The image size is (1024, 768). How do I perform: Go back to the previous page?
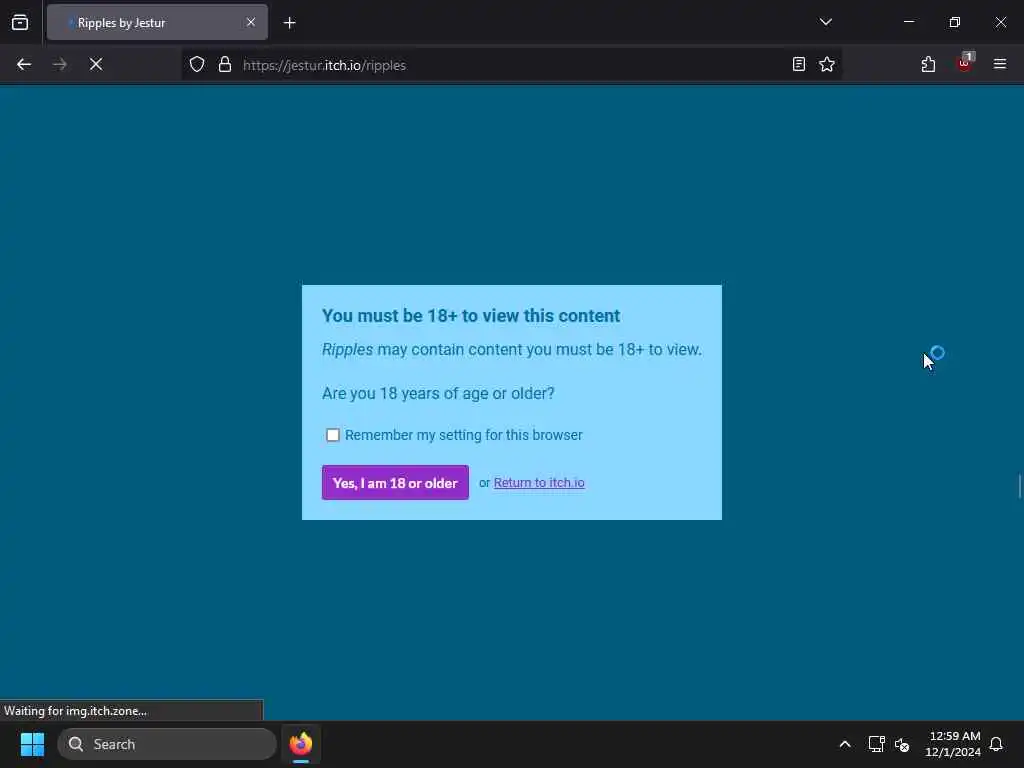24,65
